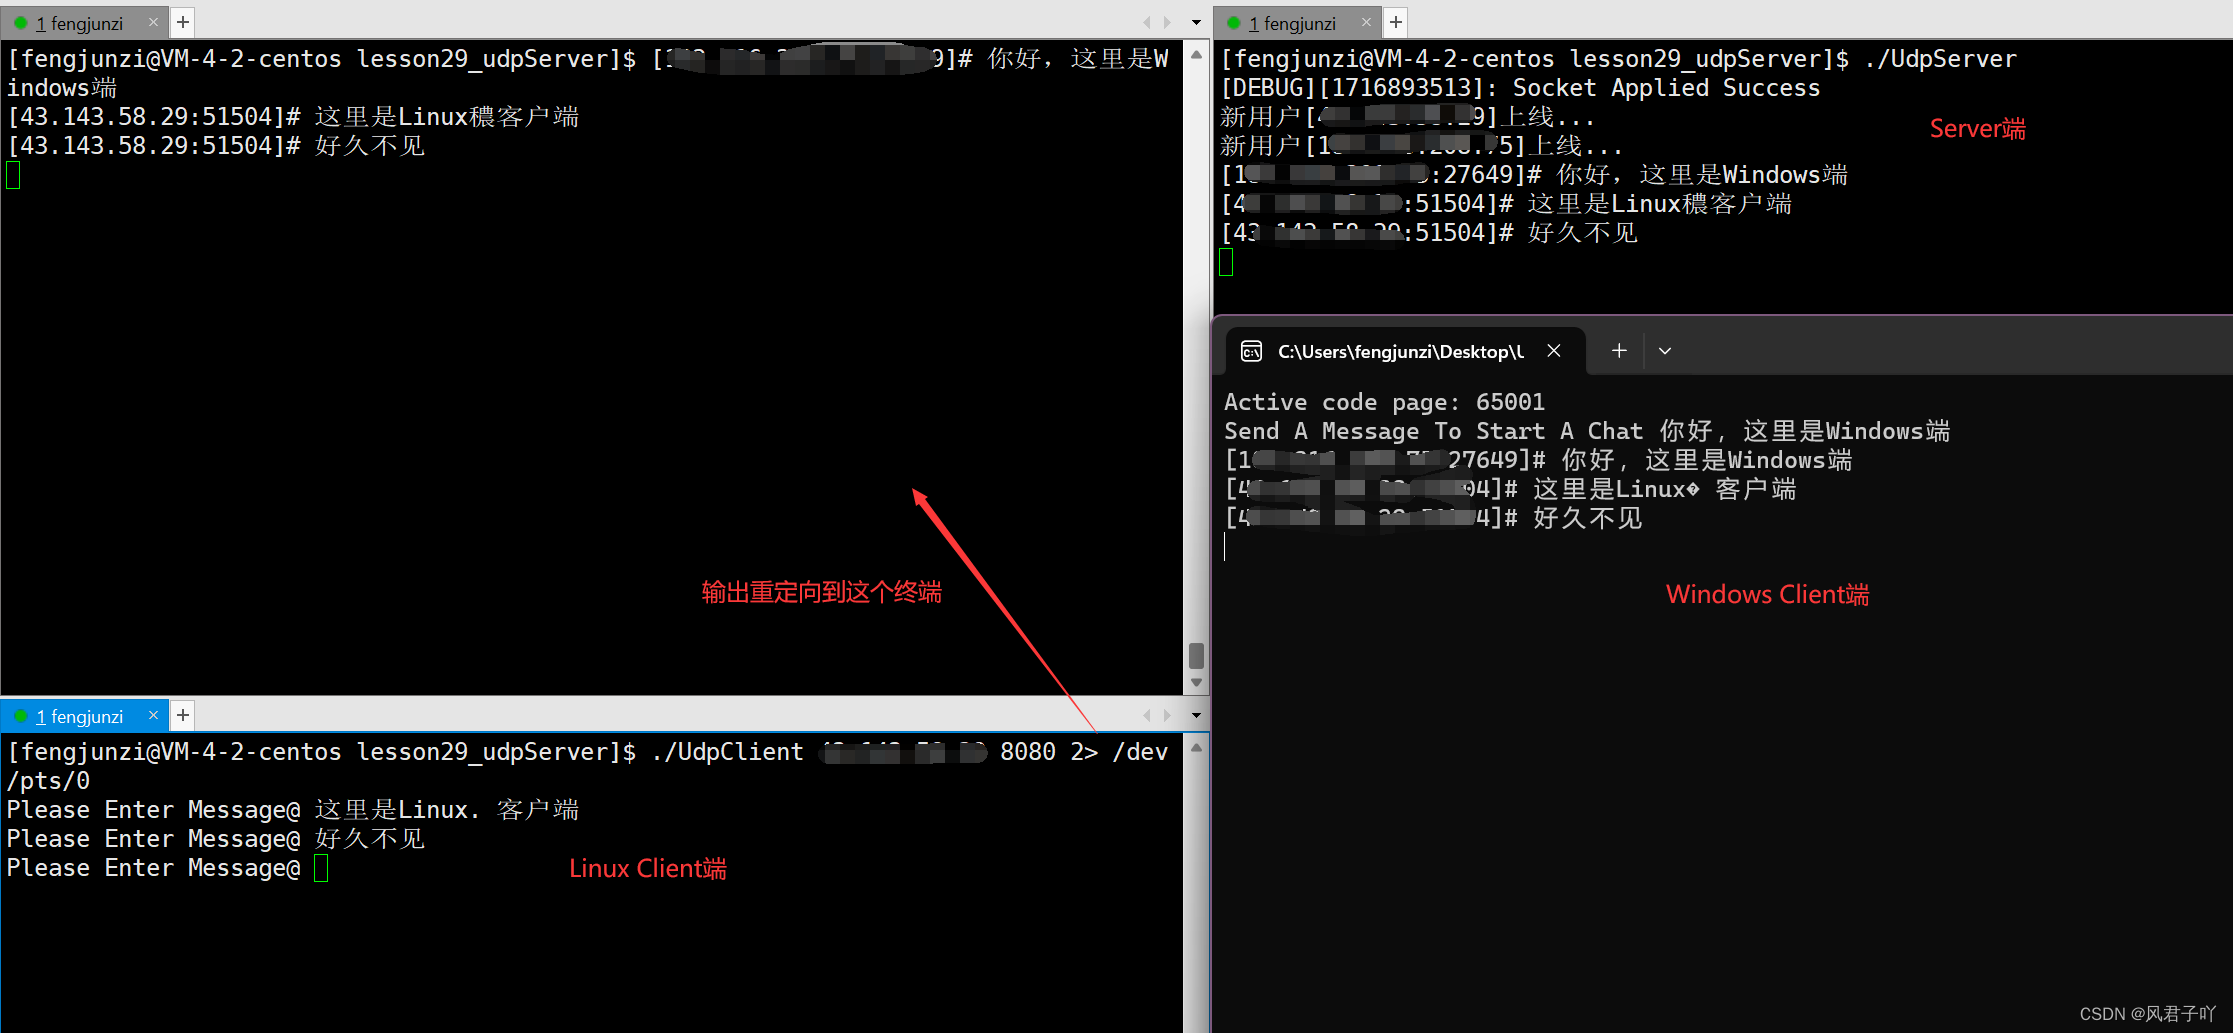Image resolution: width=2233 pixels, height=1033 pixels.
Task: Close the fengjunzi tab in the Server pane
Action: [1366, 22]
